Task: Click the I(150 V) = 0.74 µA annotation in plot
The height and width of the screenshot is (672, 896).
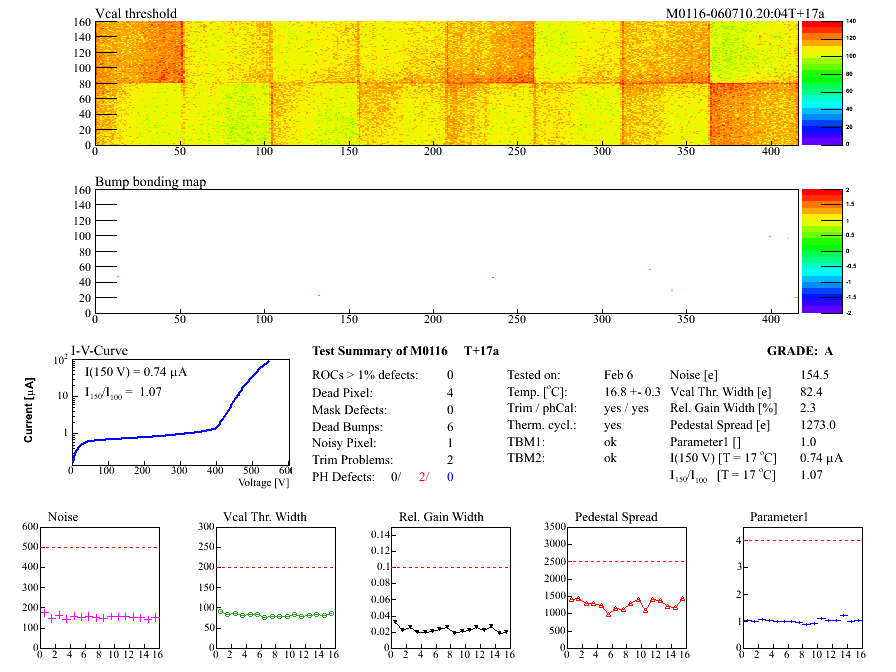Action: tap(137, 372)
